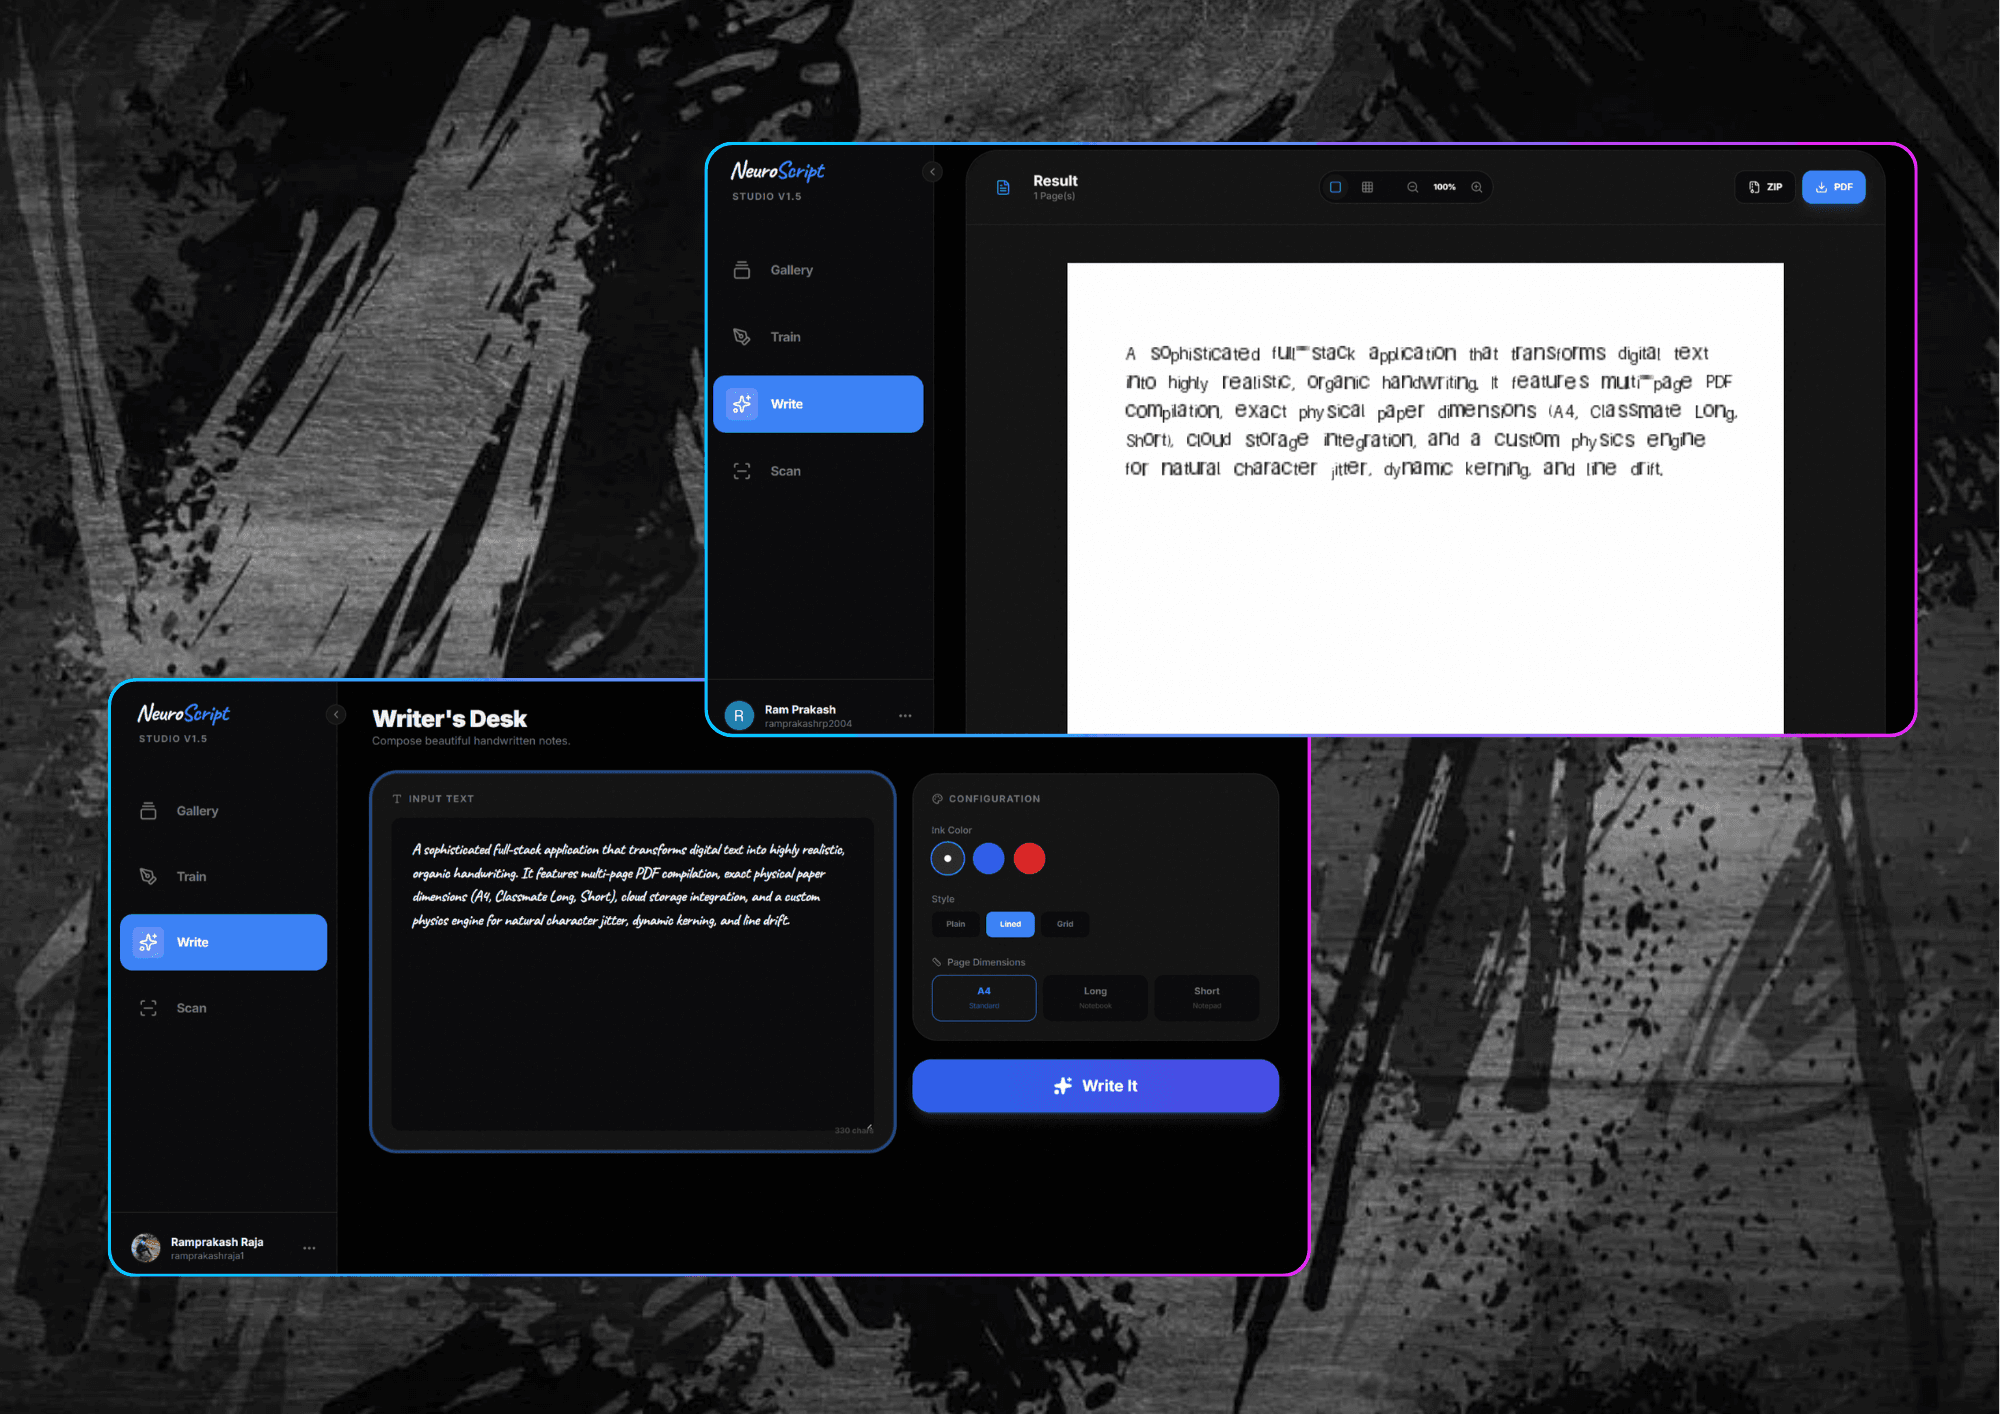Click the zoom out magnifier icon

(x=1412, y=187)
